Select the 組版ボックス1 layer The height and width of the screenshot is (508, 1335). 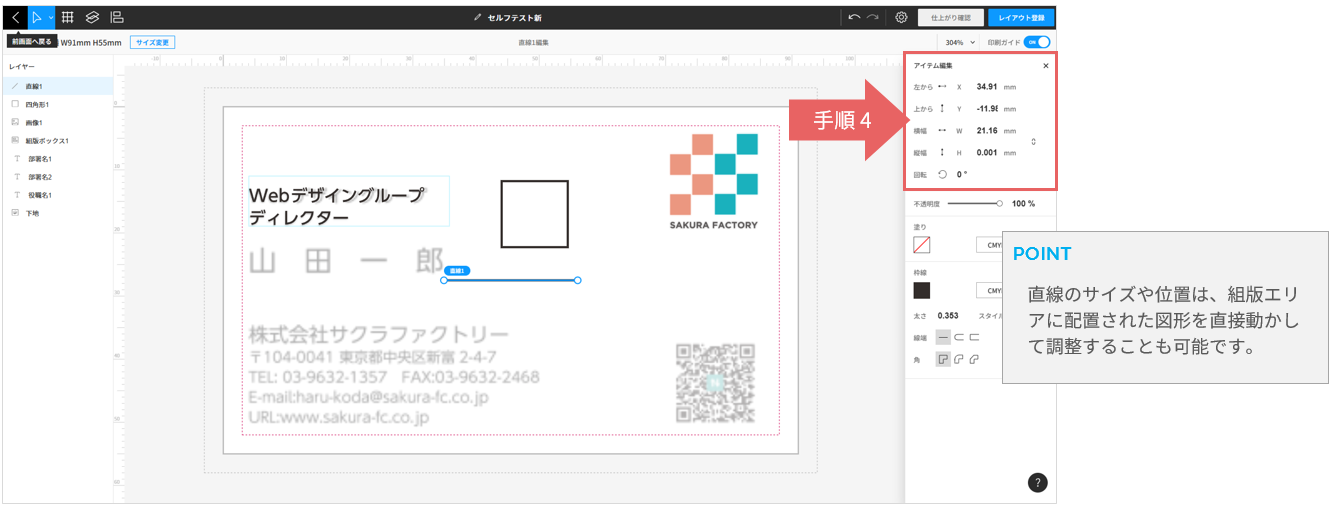click(57, 141)
